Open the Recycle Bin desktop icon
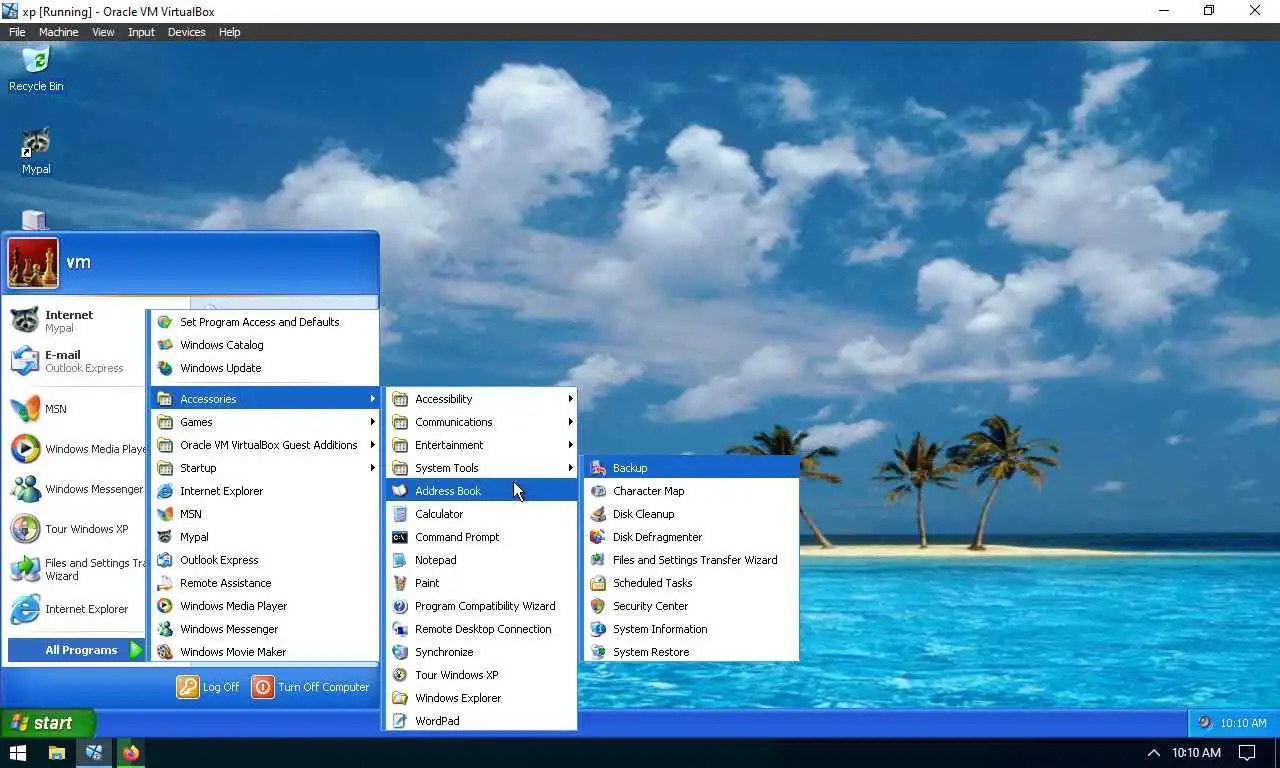The height and width of the screenshot is (768, 1280). coord(36,68)
